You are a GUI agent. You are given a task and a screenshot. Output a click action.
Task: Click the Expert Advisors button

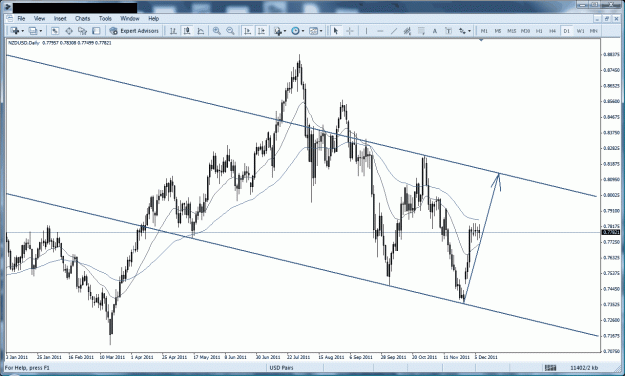pyautogui.click(x=135, y=31)
